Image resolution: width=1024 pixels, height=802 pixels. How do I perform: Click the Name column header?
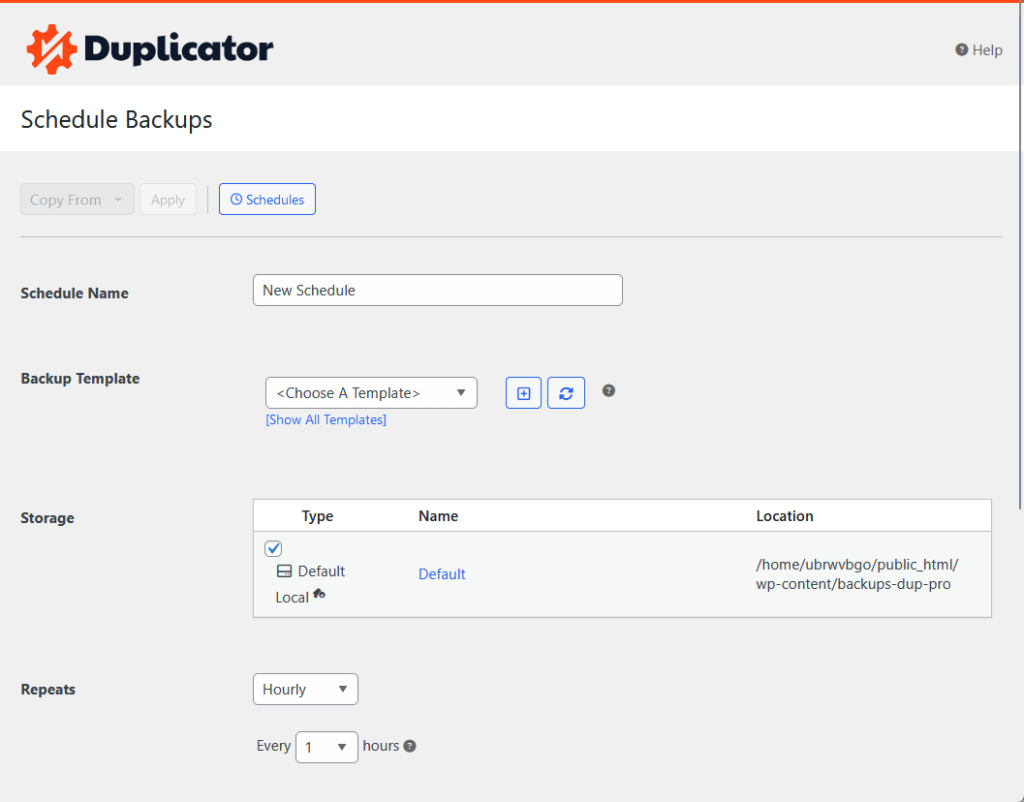pos(438,516)
